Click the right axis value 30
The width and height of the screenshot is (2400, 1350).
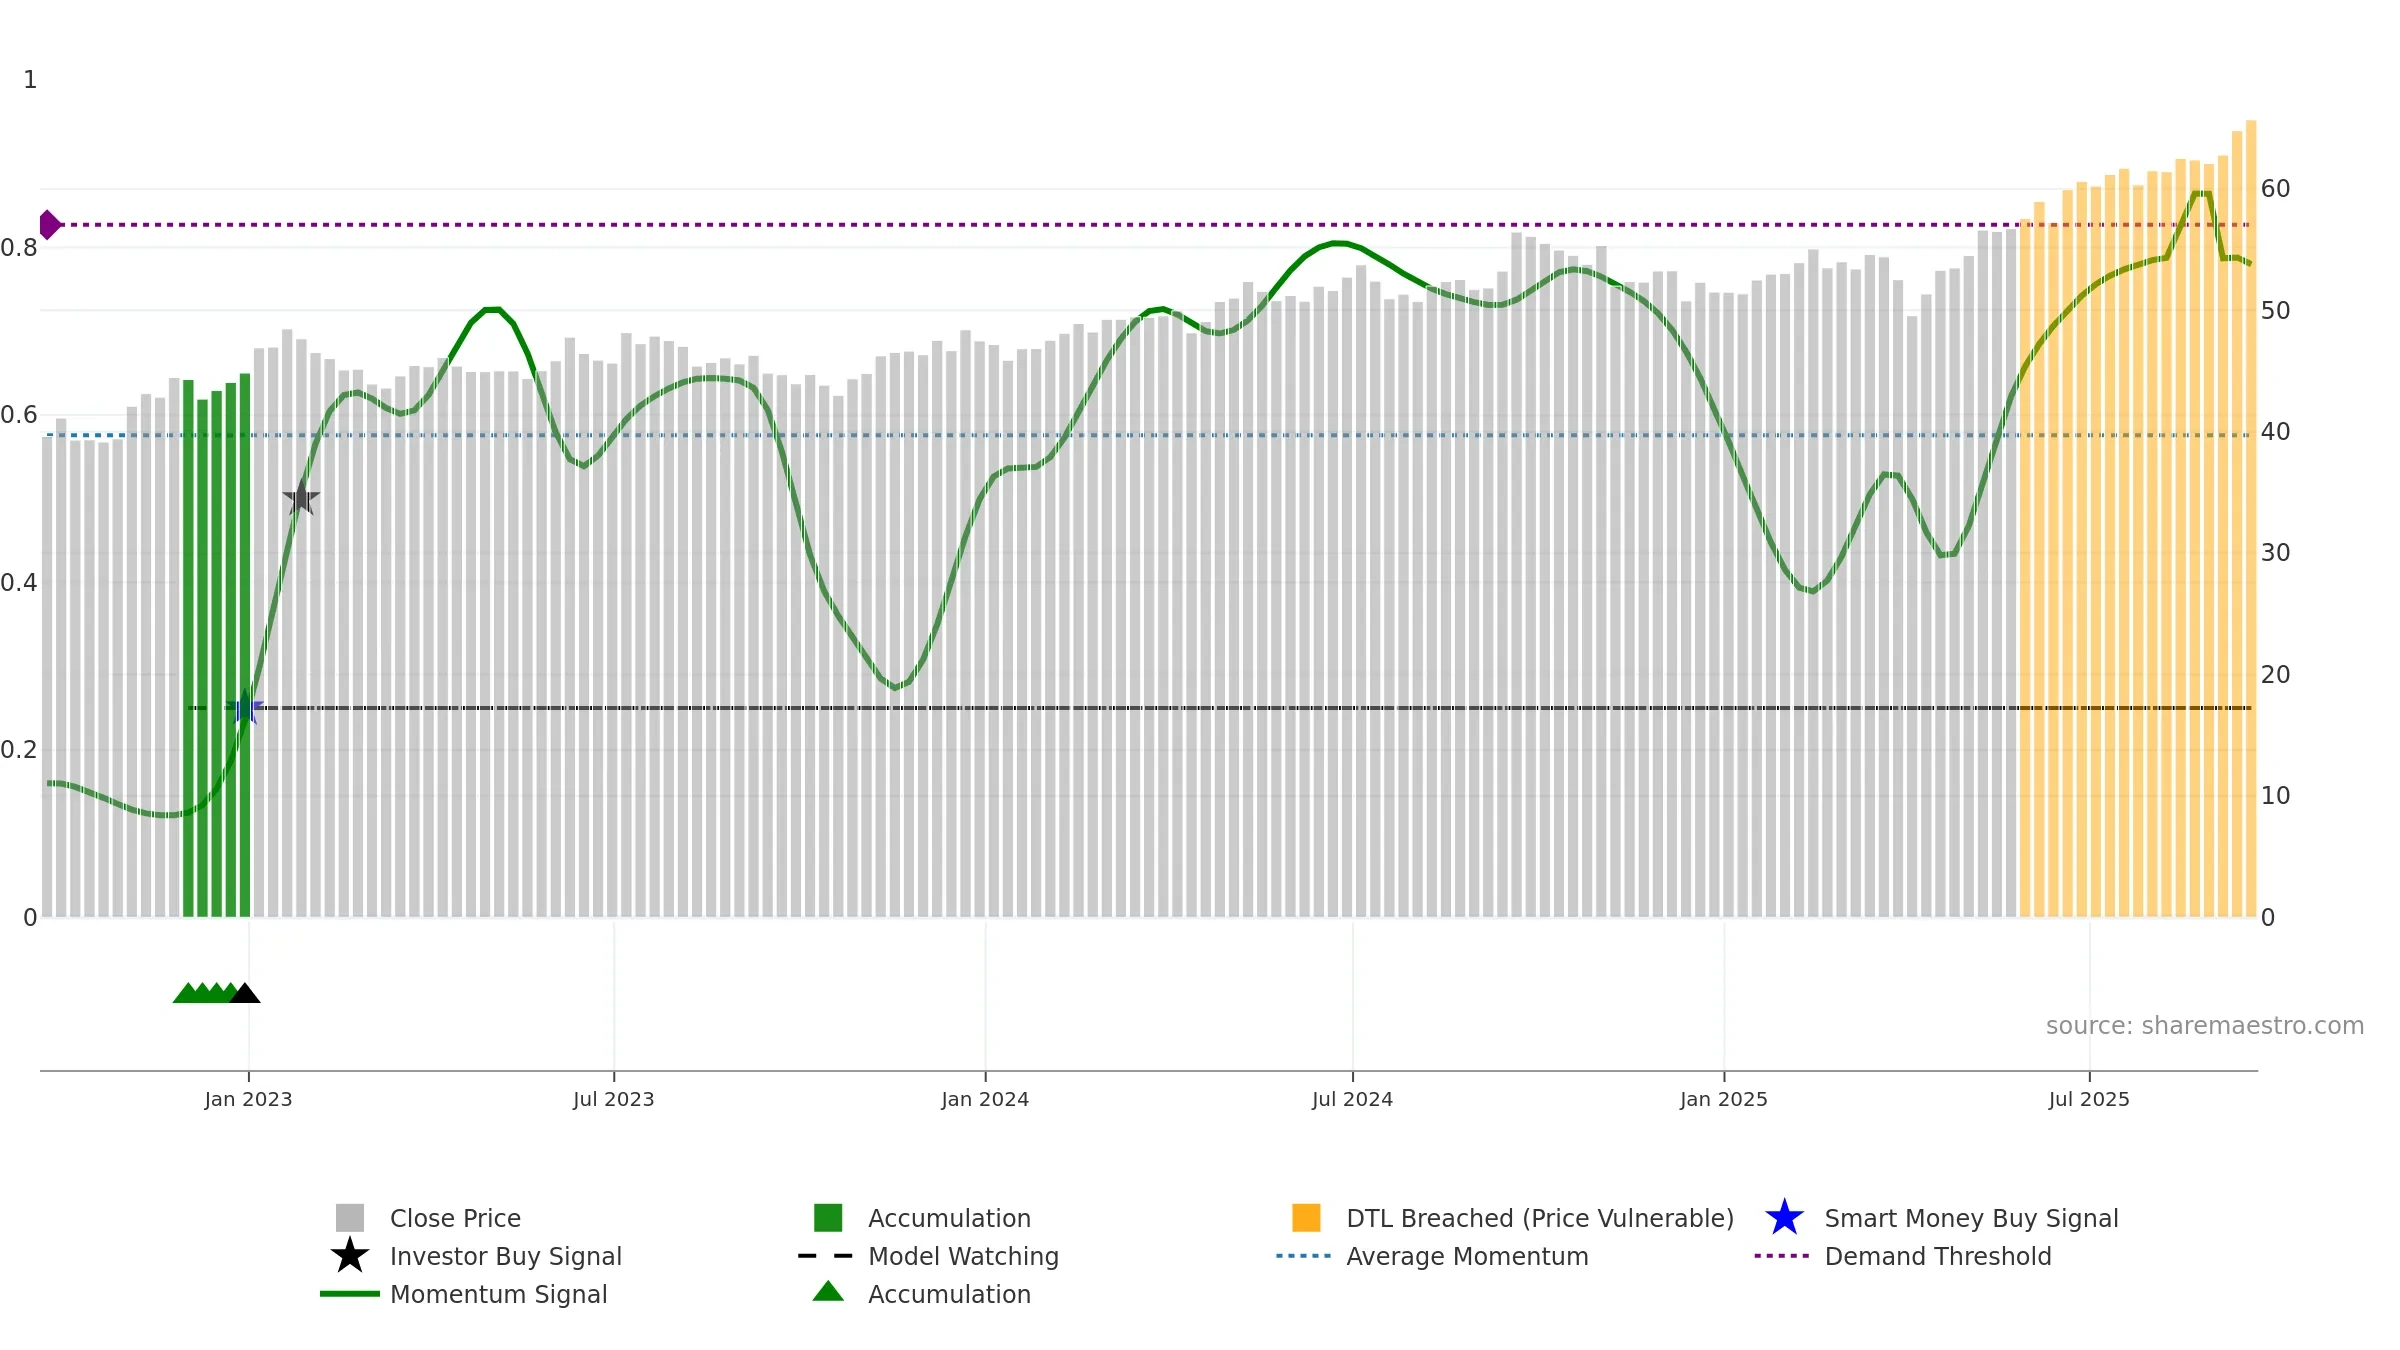[2275, 553]
